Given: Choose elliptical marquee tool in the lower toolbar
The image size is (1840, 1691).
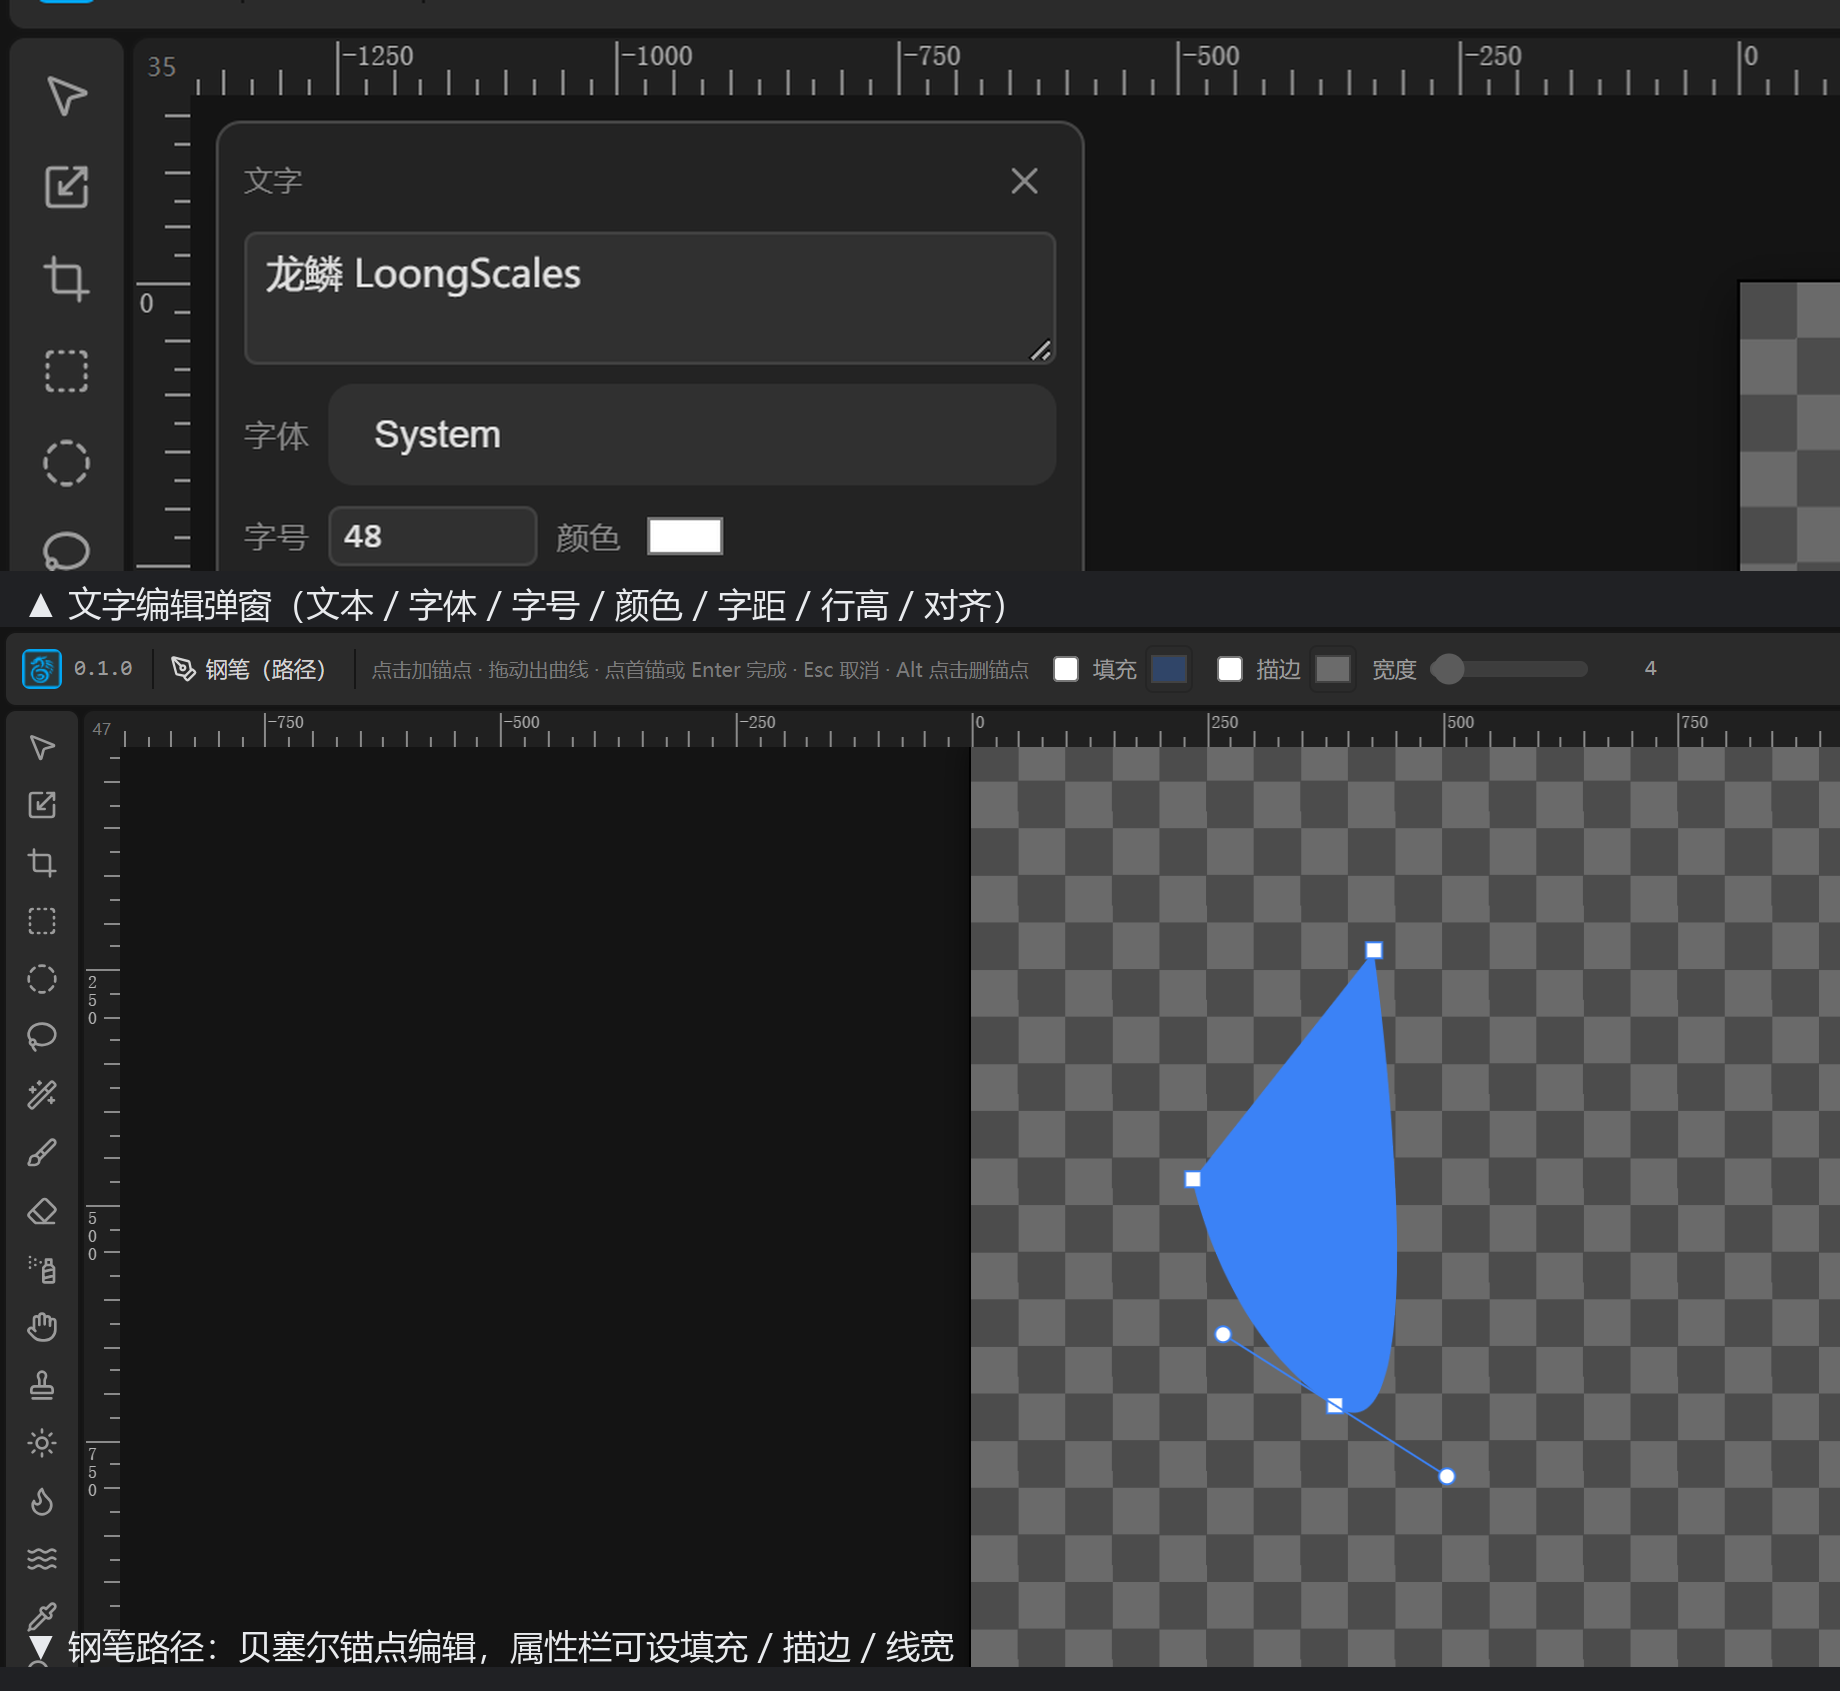Looking at the screenshot, I should point(42,979).
